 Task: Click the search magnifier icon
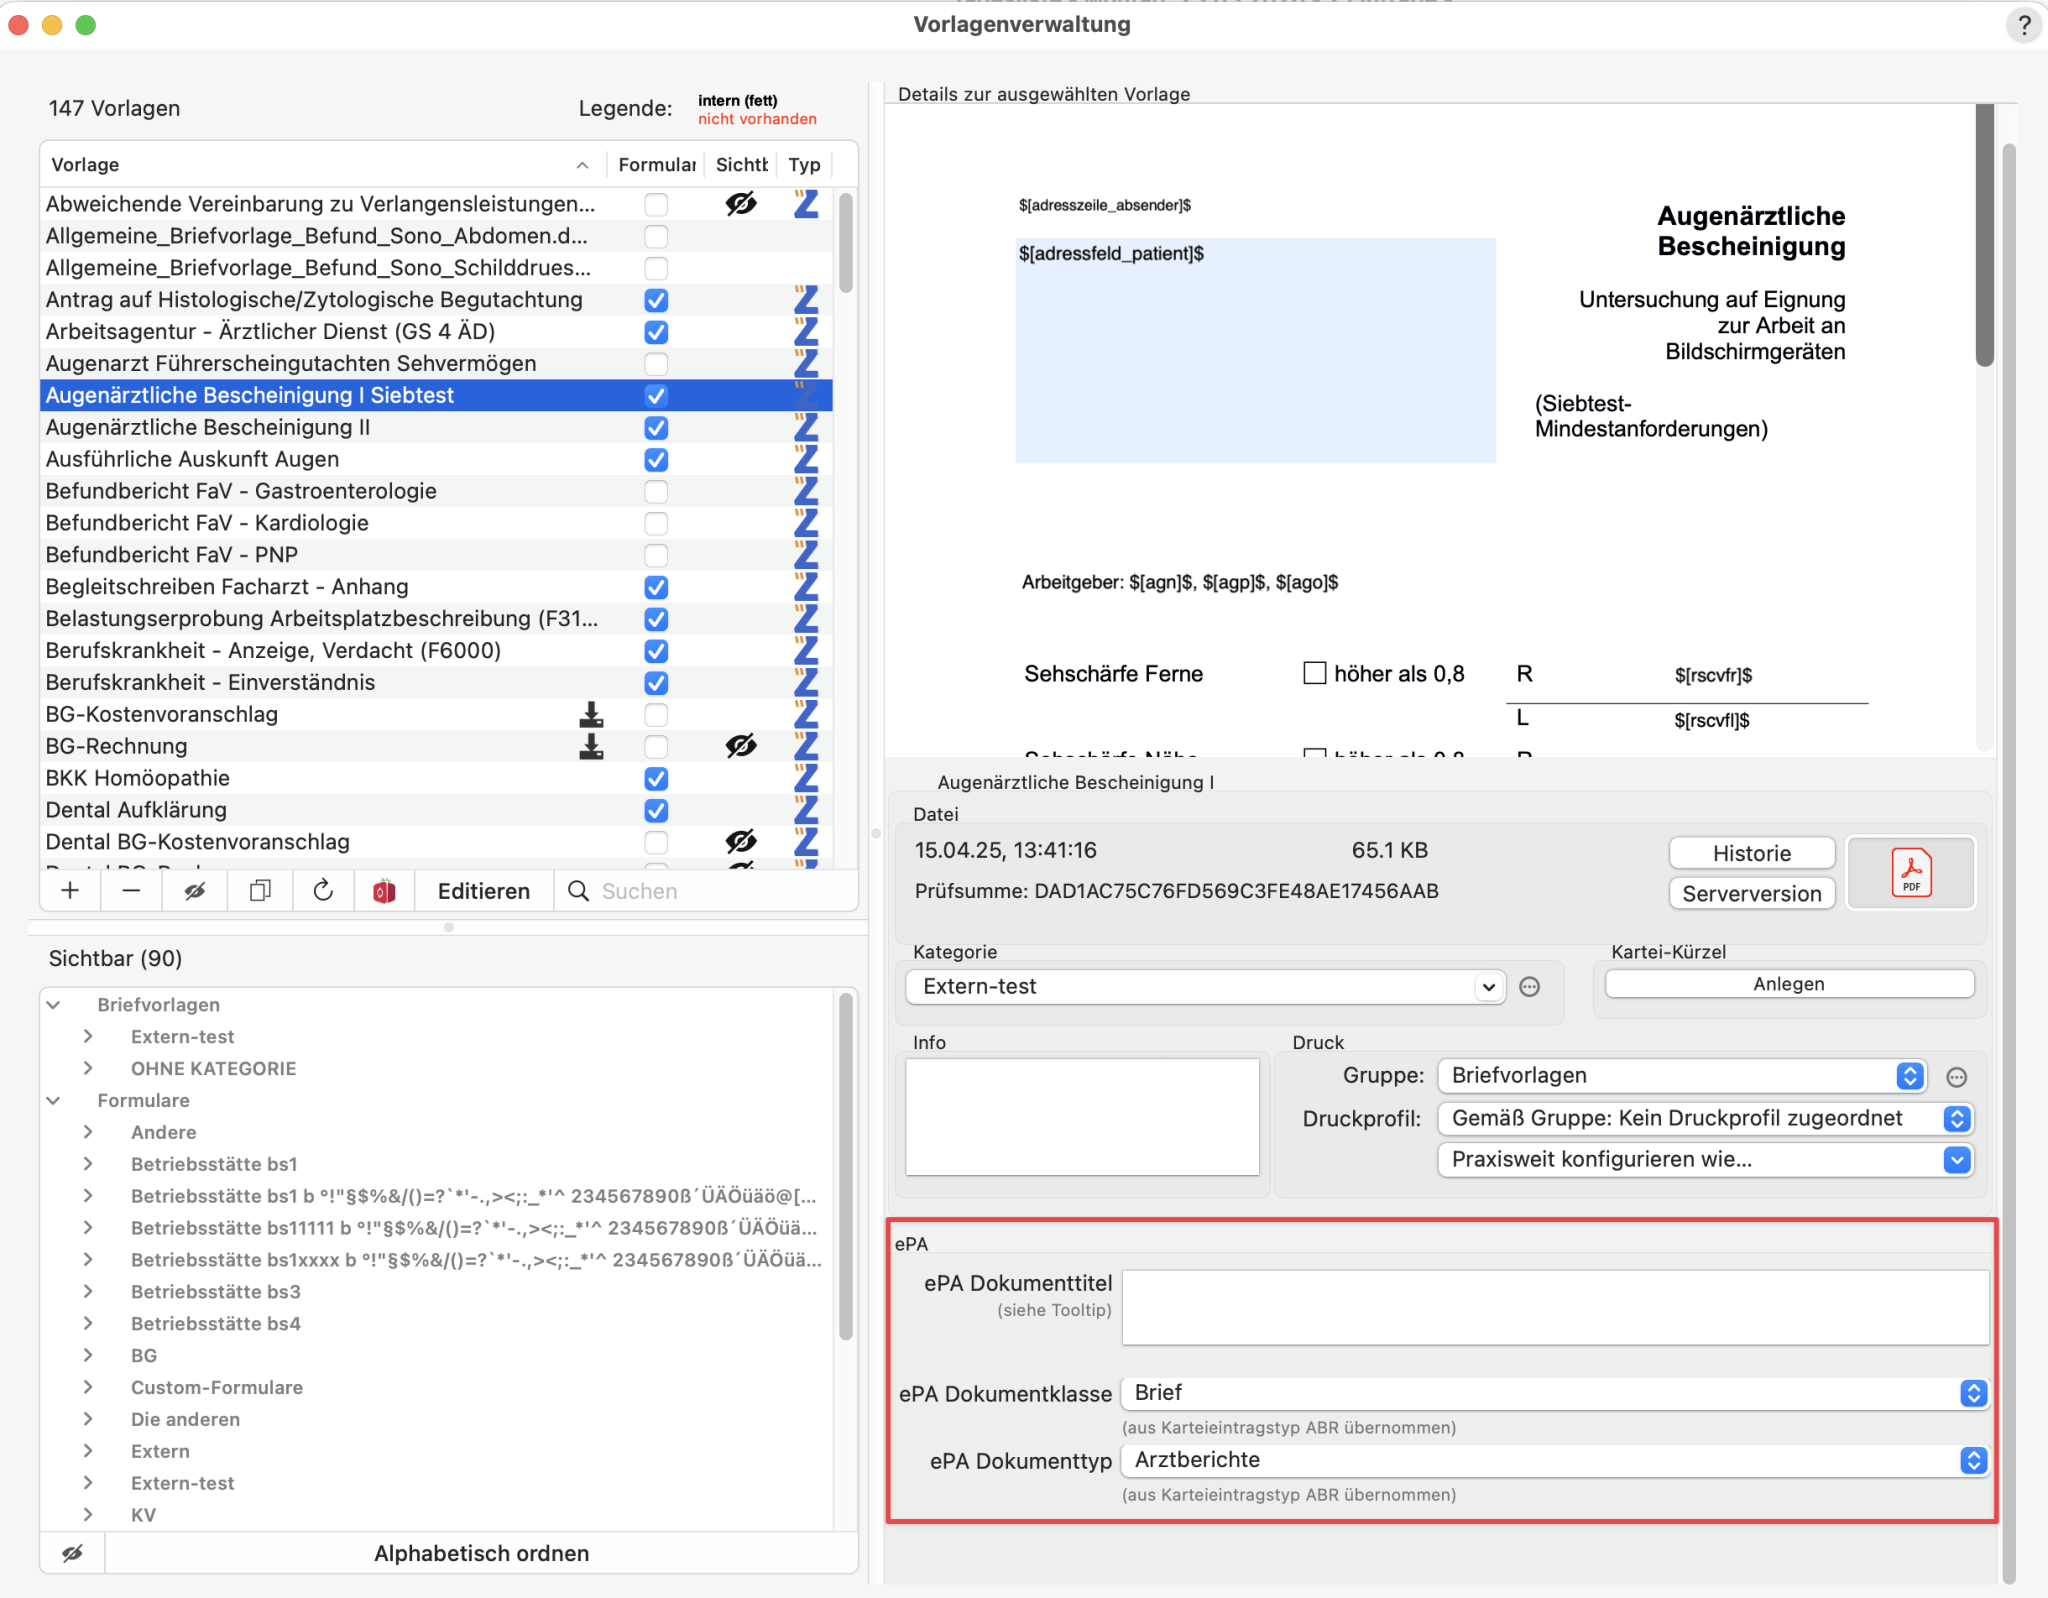click(578, 890)
